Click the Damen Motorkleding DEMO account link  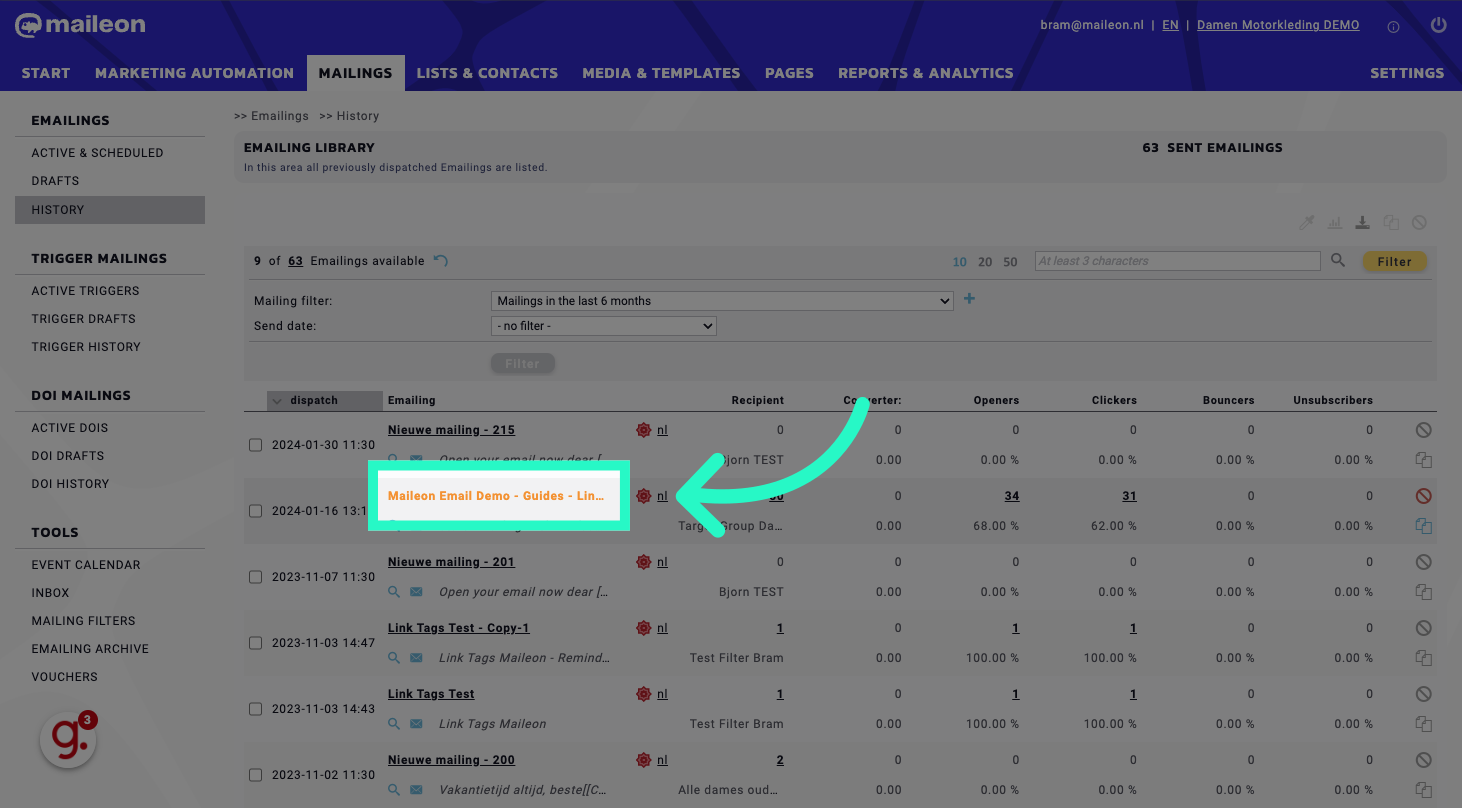1278,25
